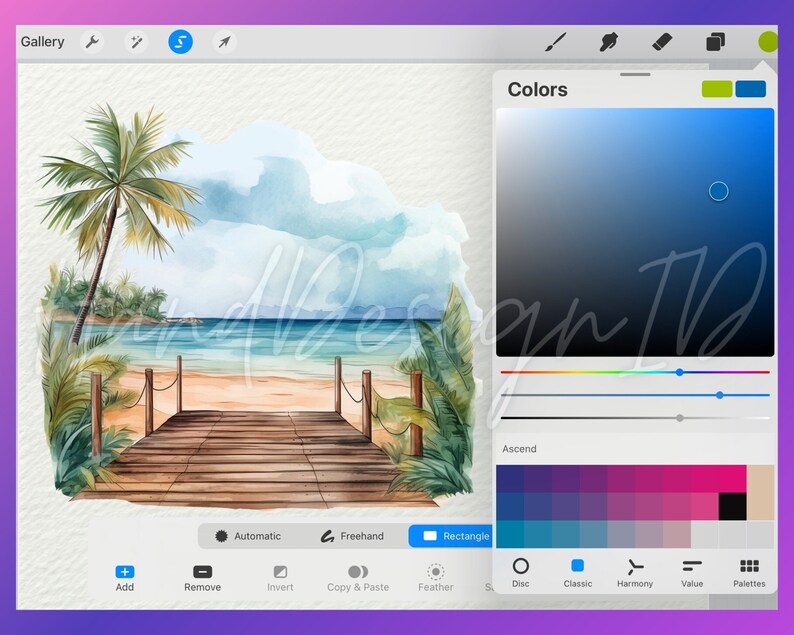Viewport: 794px width, 635px height.
Task: Switch to the Palettes tab
Action: [749, 573]
